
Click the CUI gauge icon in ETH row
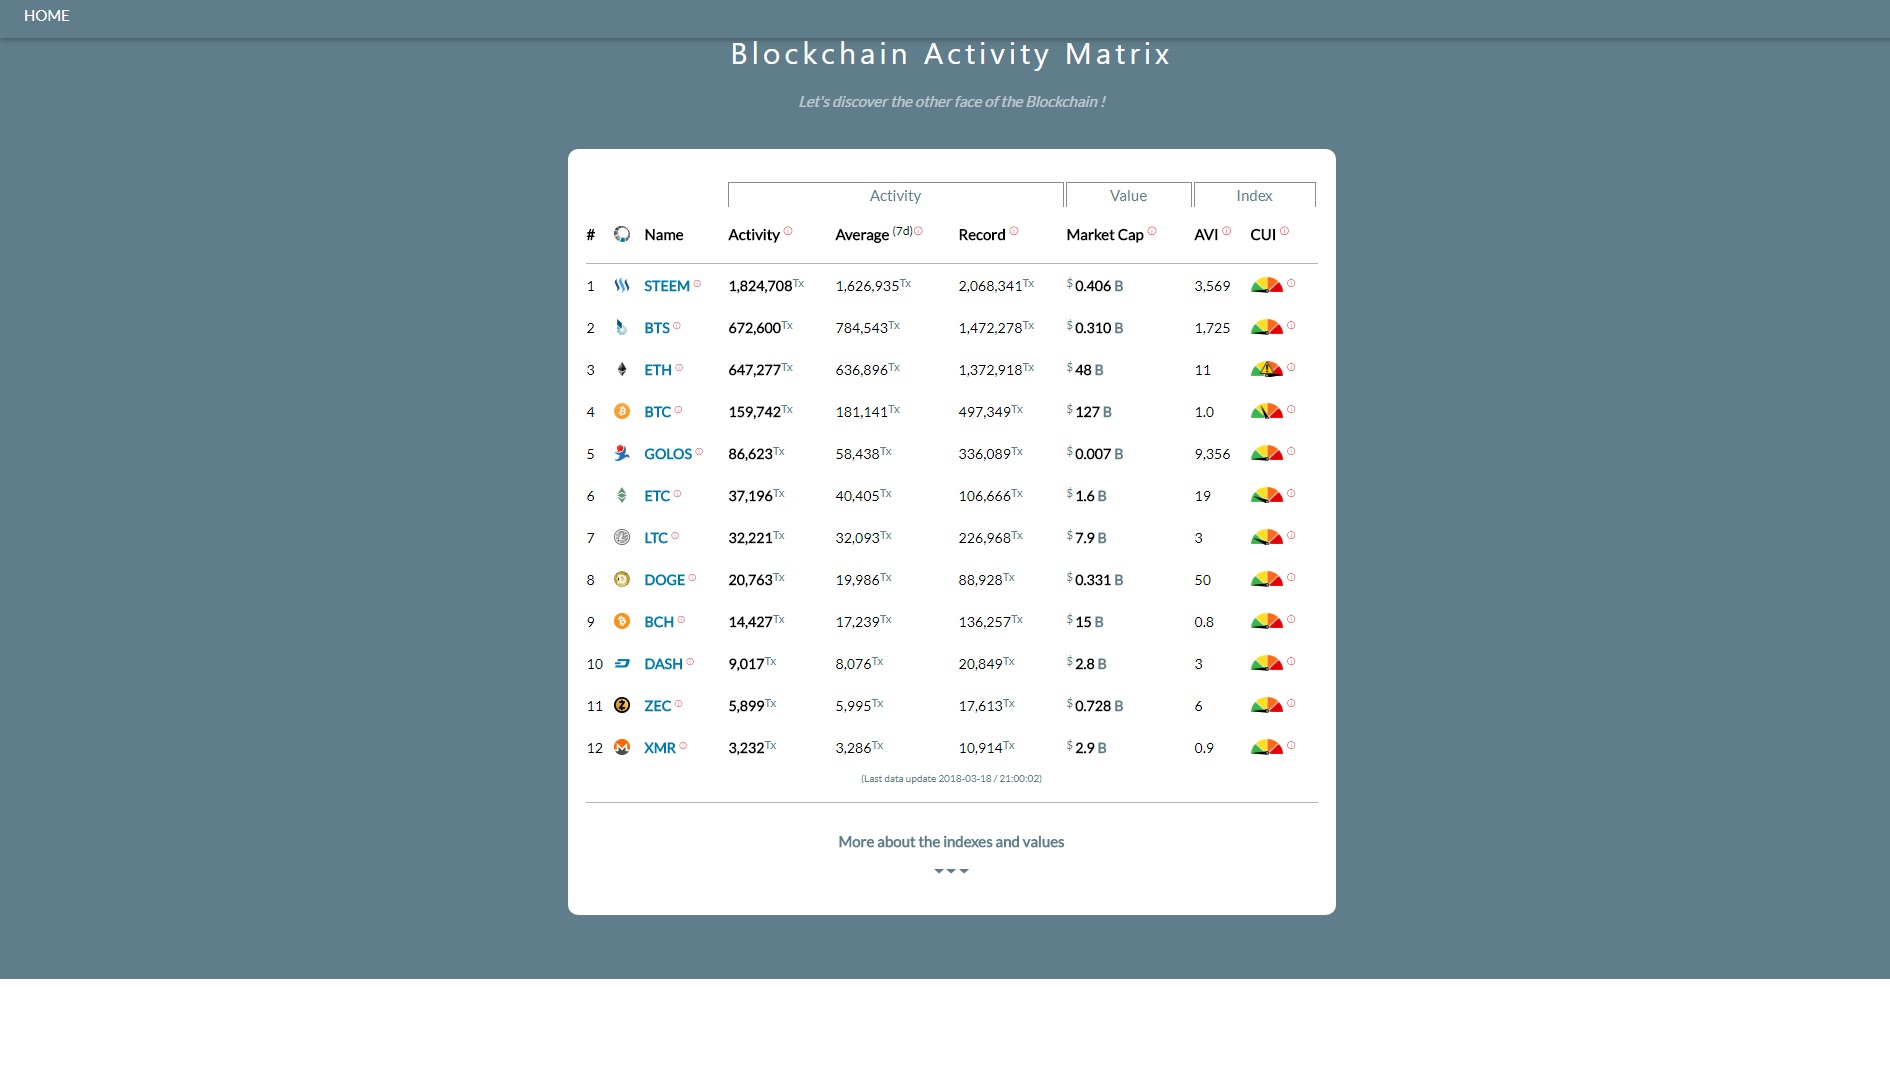tap(1267, 369)
